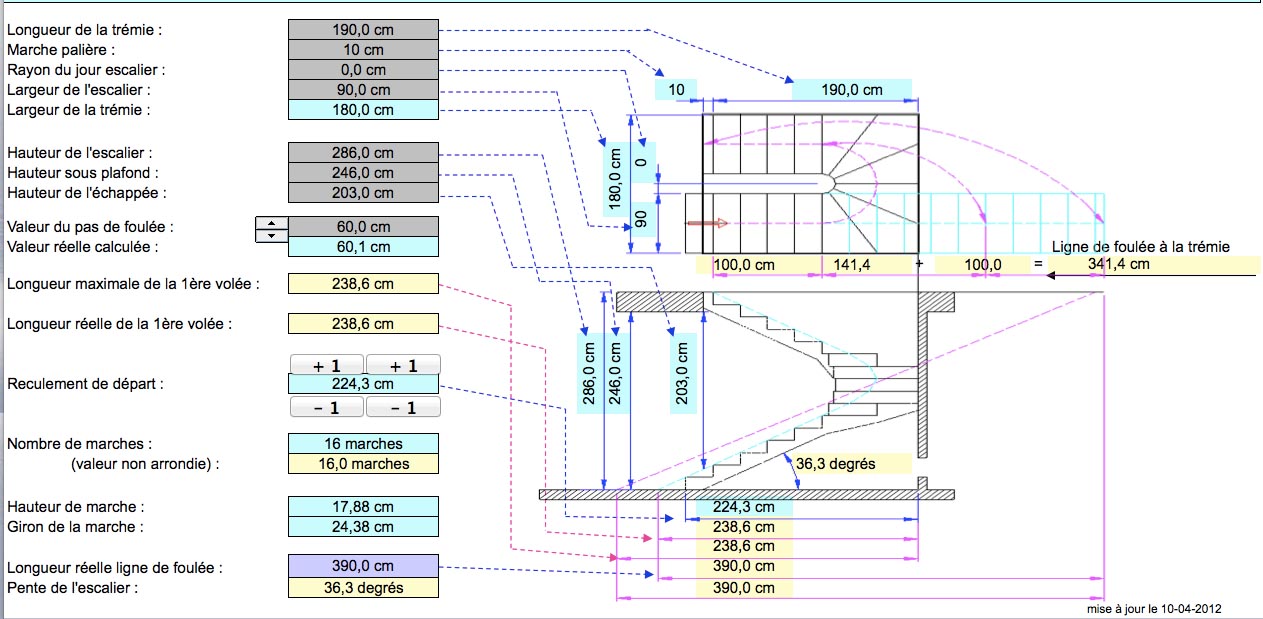Image resolution: width=1263 pixels, height=619 pixels.
Task: Select the Valeur du pas de foulée field
Action: 363,227
